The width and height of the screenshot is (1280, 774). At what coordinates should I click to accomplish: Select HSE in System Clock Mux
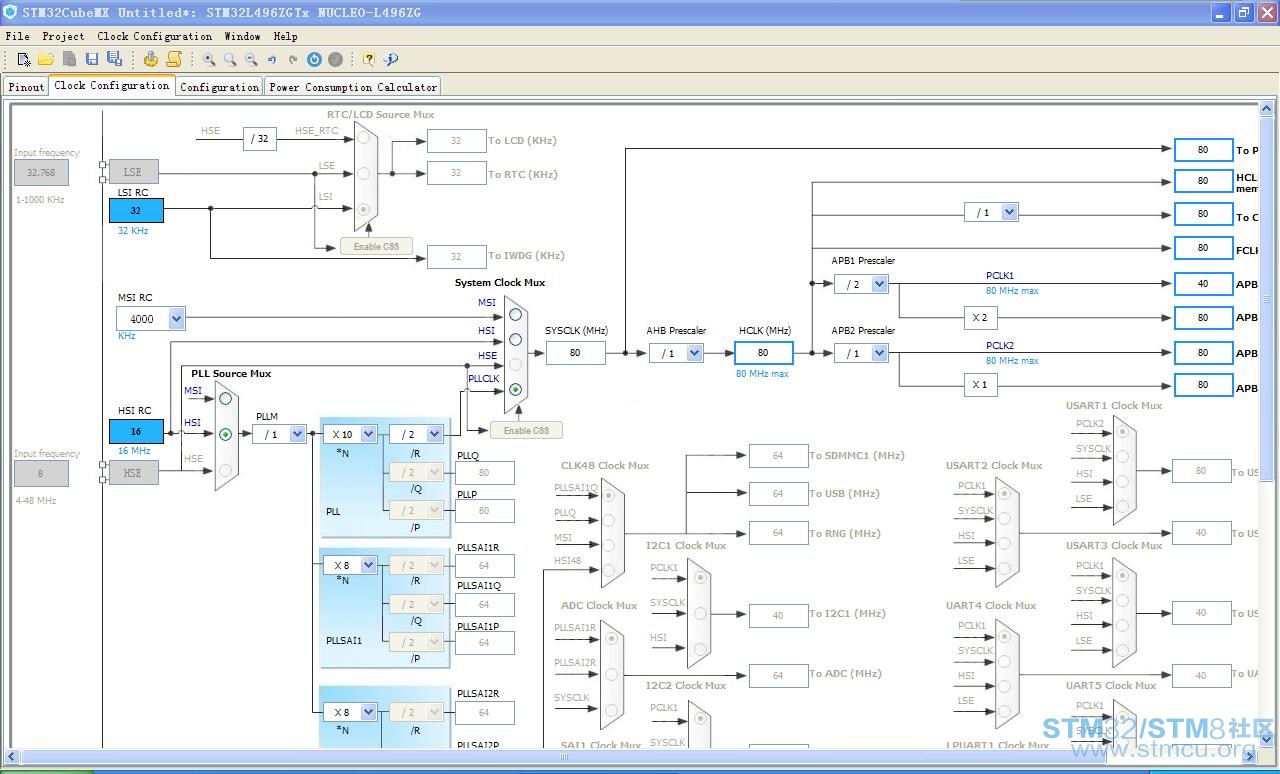[515, 364]
